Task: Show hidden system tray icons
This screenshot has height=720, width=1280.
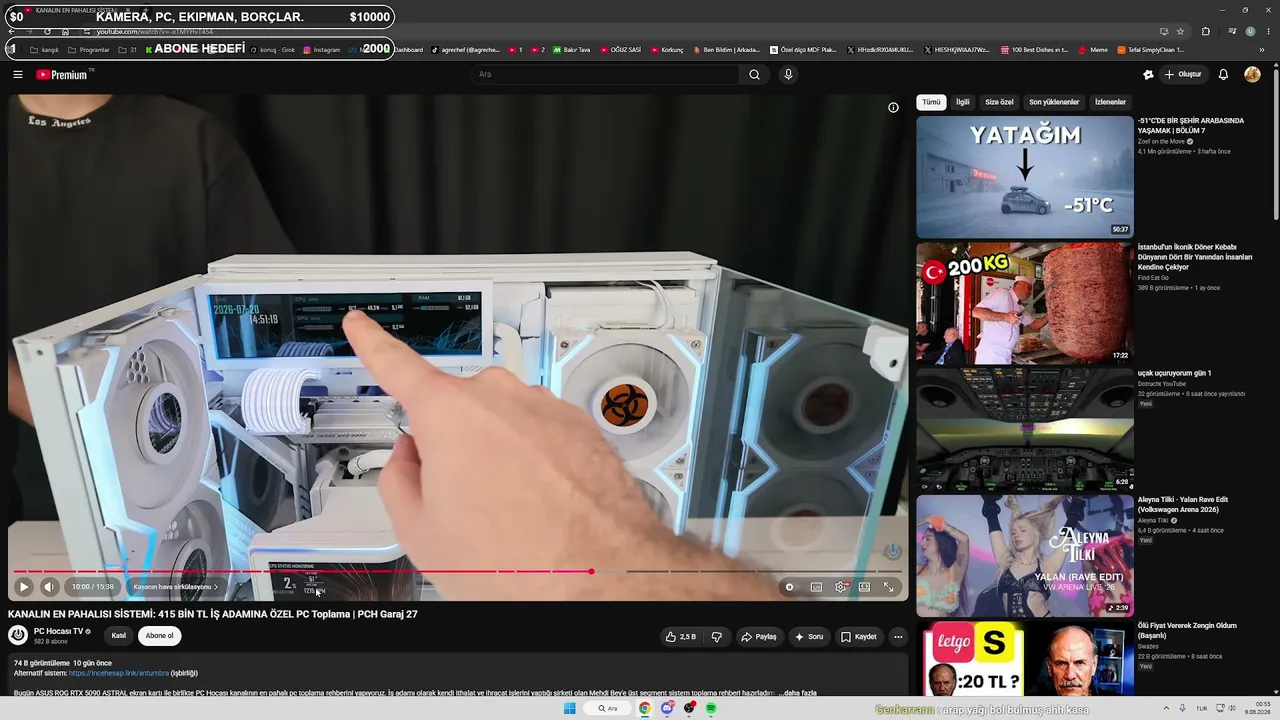Action: click(1165, 708)
